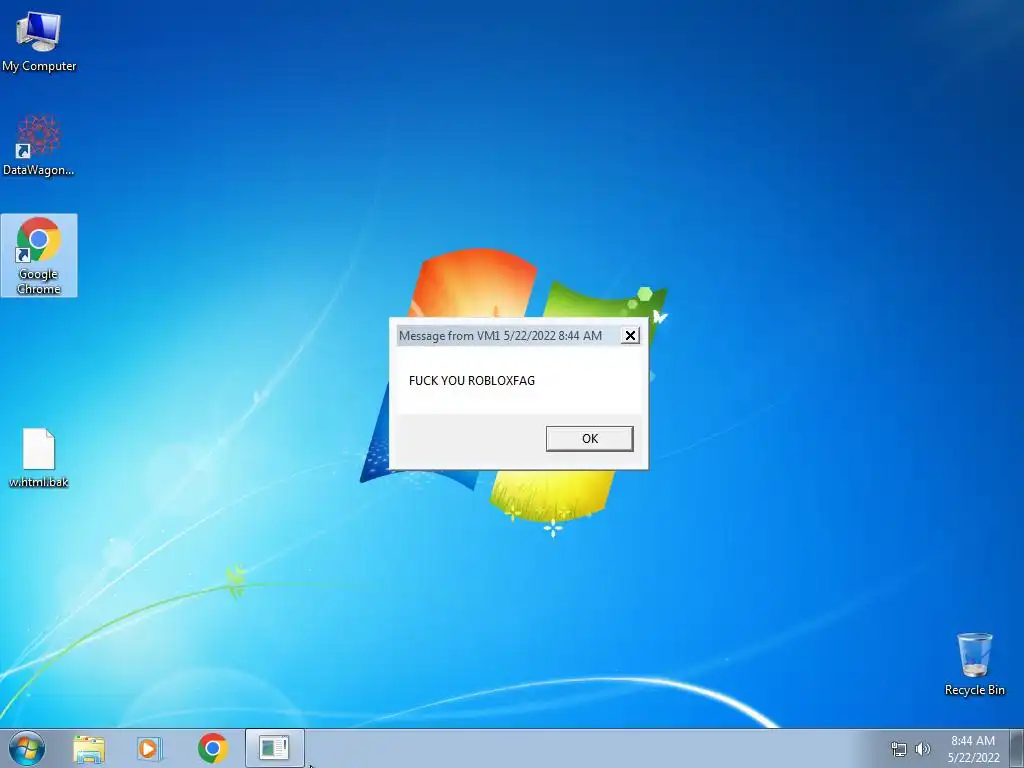Image resolution: width=1024 pixels, height=768 pixels.
Task: Select the DataWagon shortcut icon
Action: [39, 145]
